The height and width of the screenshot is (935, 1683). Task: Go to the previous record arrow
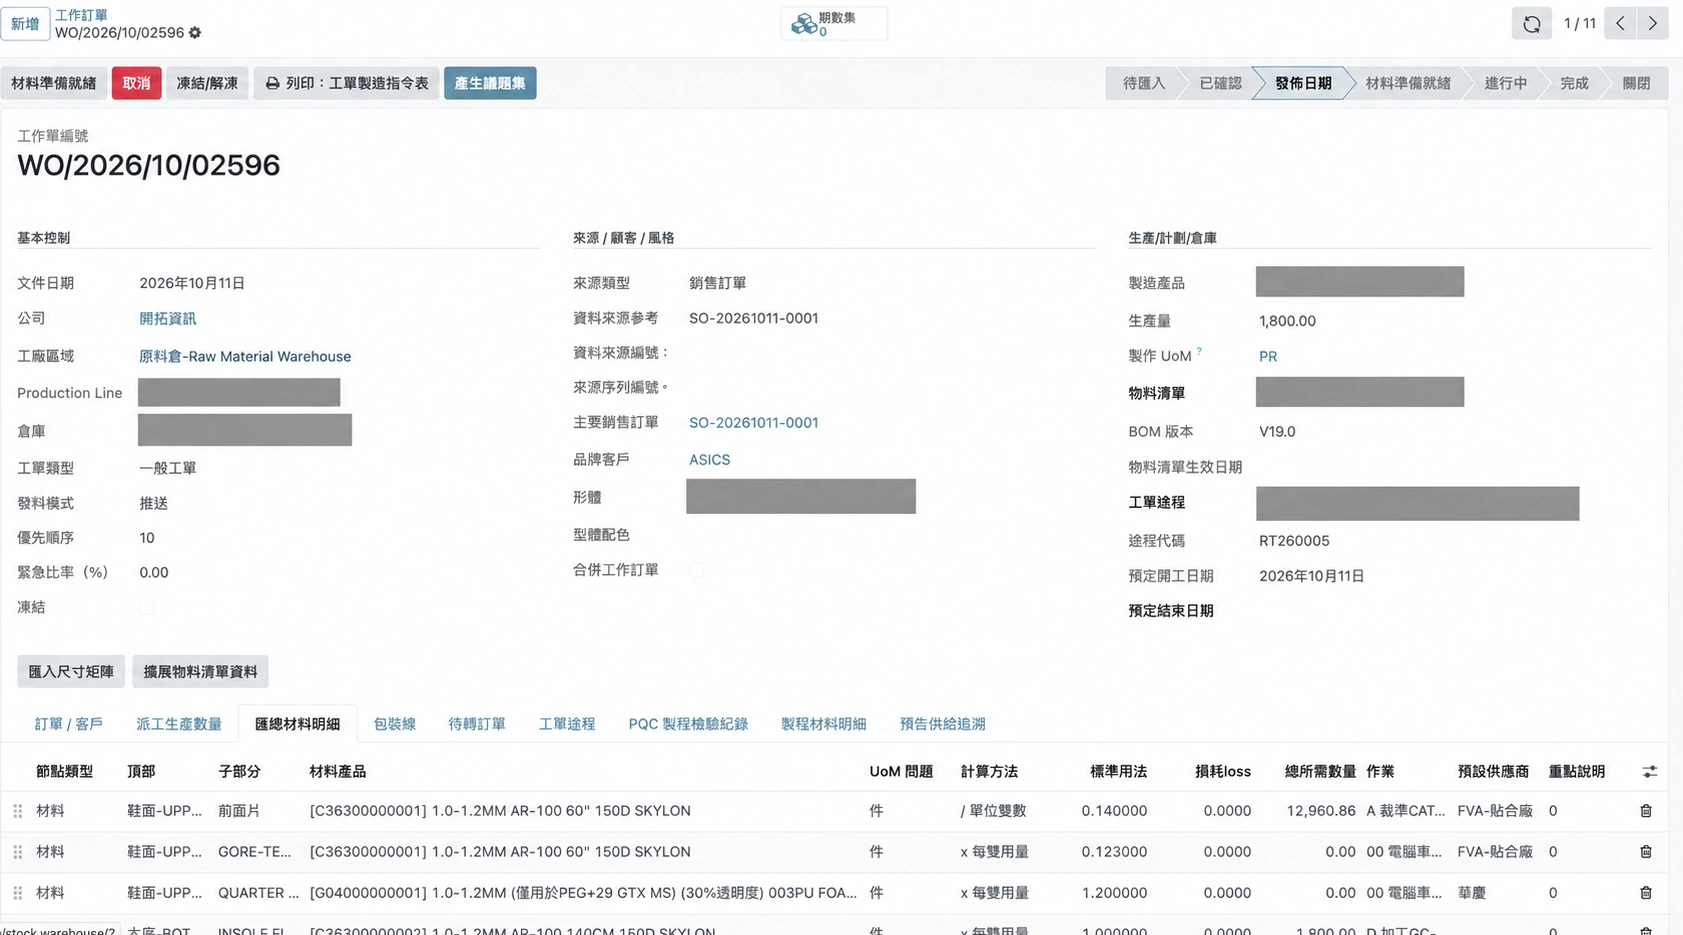tap(1620, 23)
